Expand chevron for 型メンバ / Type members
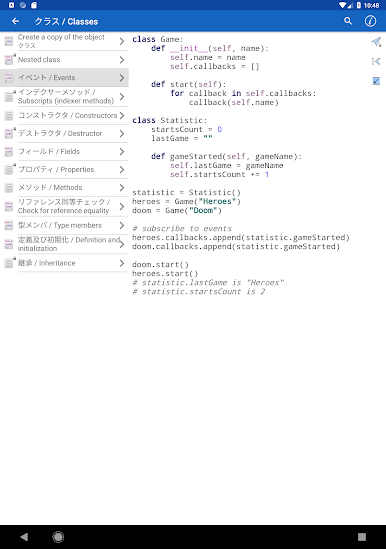 pos(122,225)
